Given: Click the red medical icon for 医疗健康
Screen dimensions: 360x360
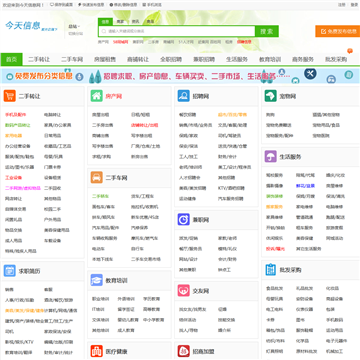Looking at the screenshot, I should pyautogui.click(x=97, y=351).
